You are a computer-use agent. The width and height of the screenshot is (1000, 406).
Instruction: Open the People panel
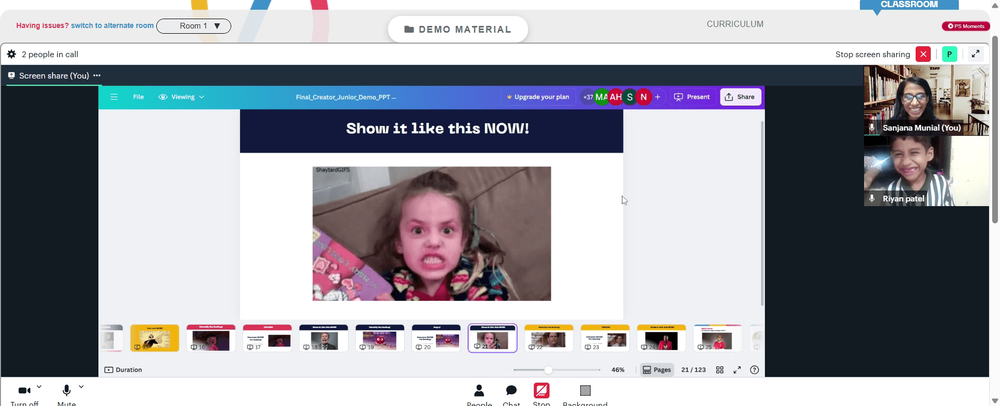(479, 394)
